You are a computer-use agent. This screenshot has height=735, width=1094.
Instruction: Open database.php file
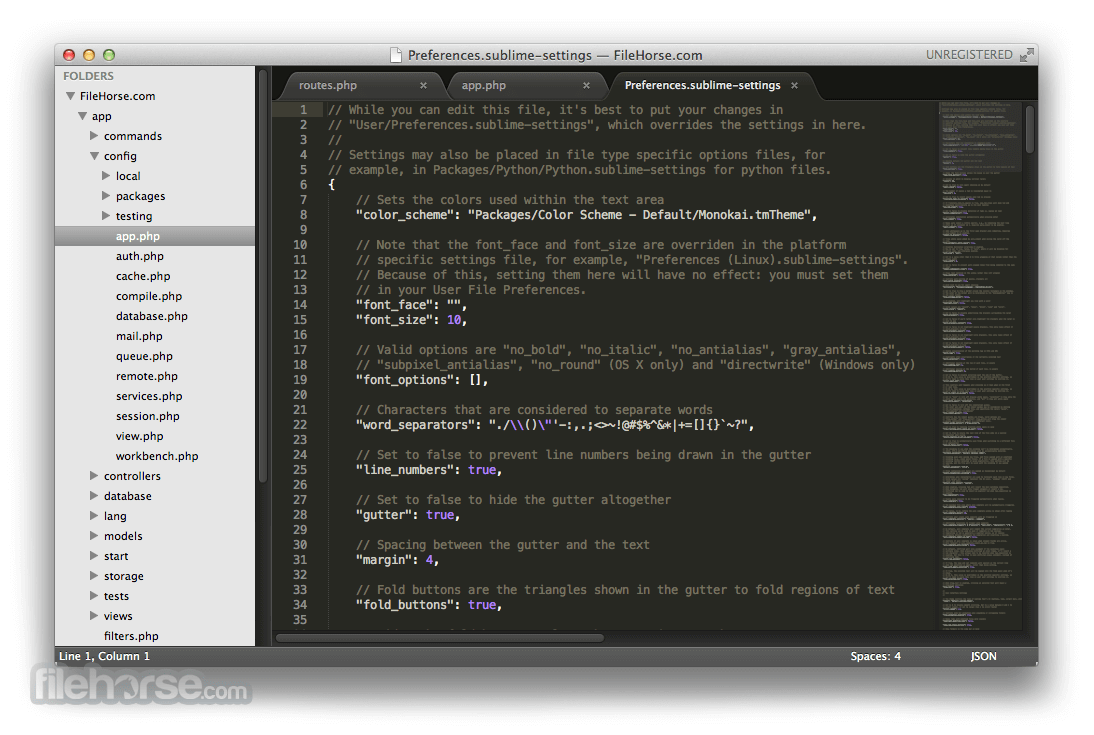151,316
